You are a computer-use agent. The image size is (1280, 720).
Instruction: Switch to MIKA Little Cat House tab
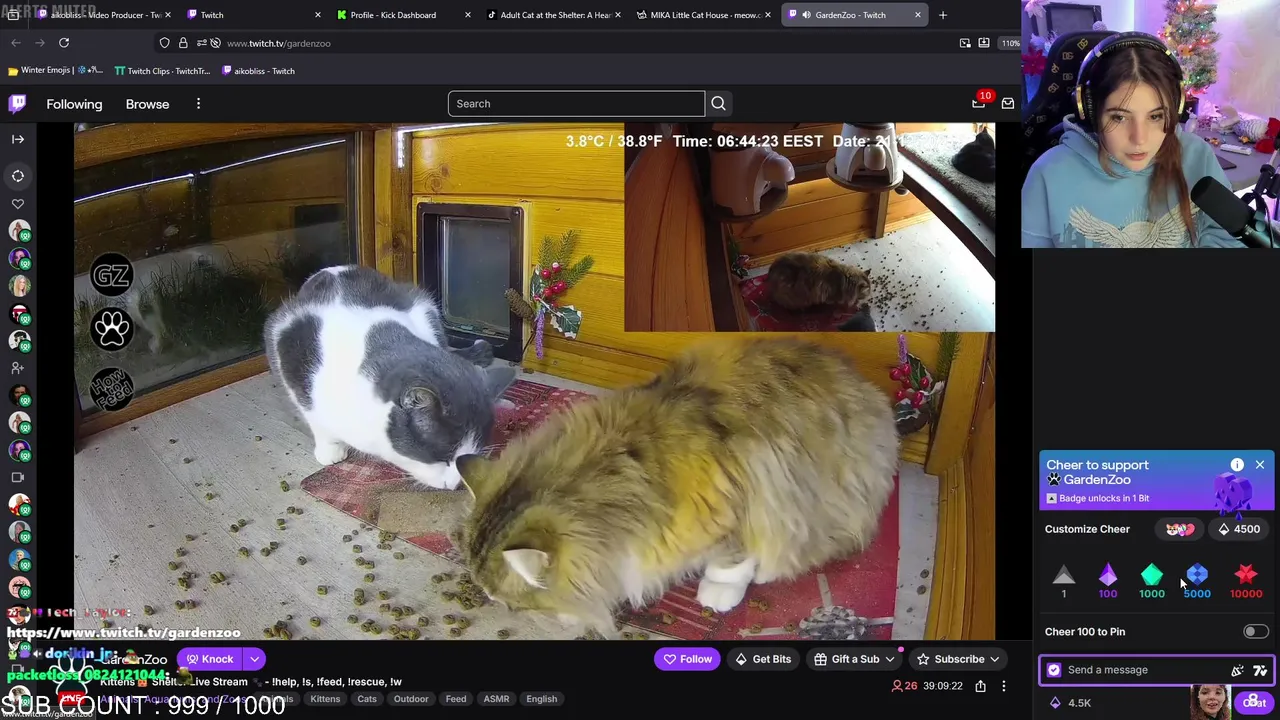coord(705,15)
